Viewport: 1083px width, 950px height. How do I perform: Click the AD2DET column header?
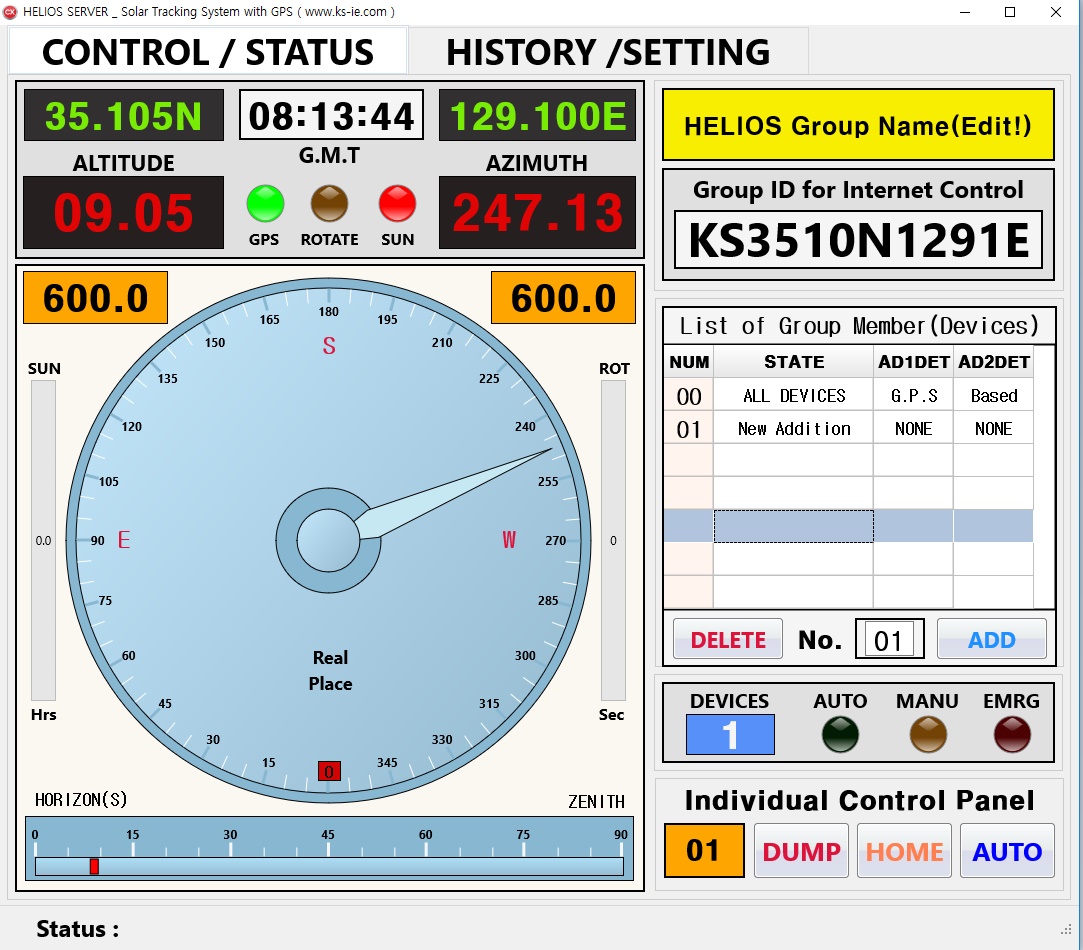(994, 361)
